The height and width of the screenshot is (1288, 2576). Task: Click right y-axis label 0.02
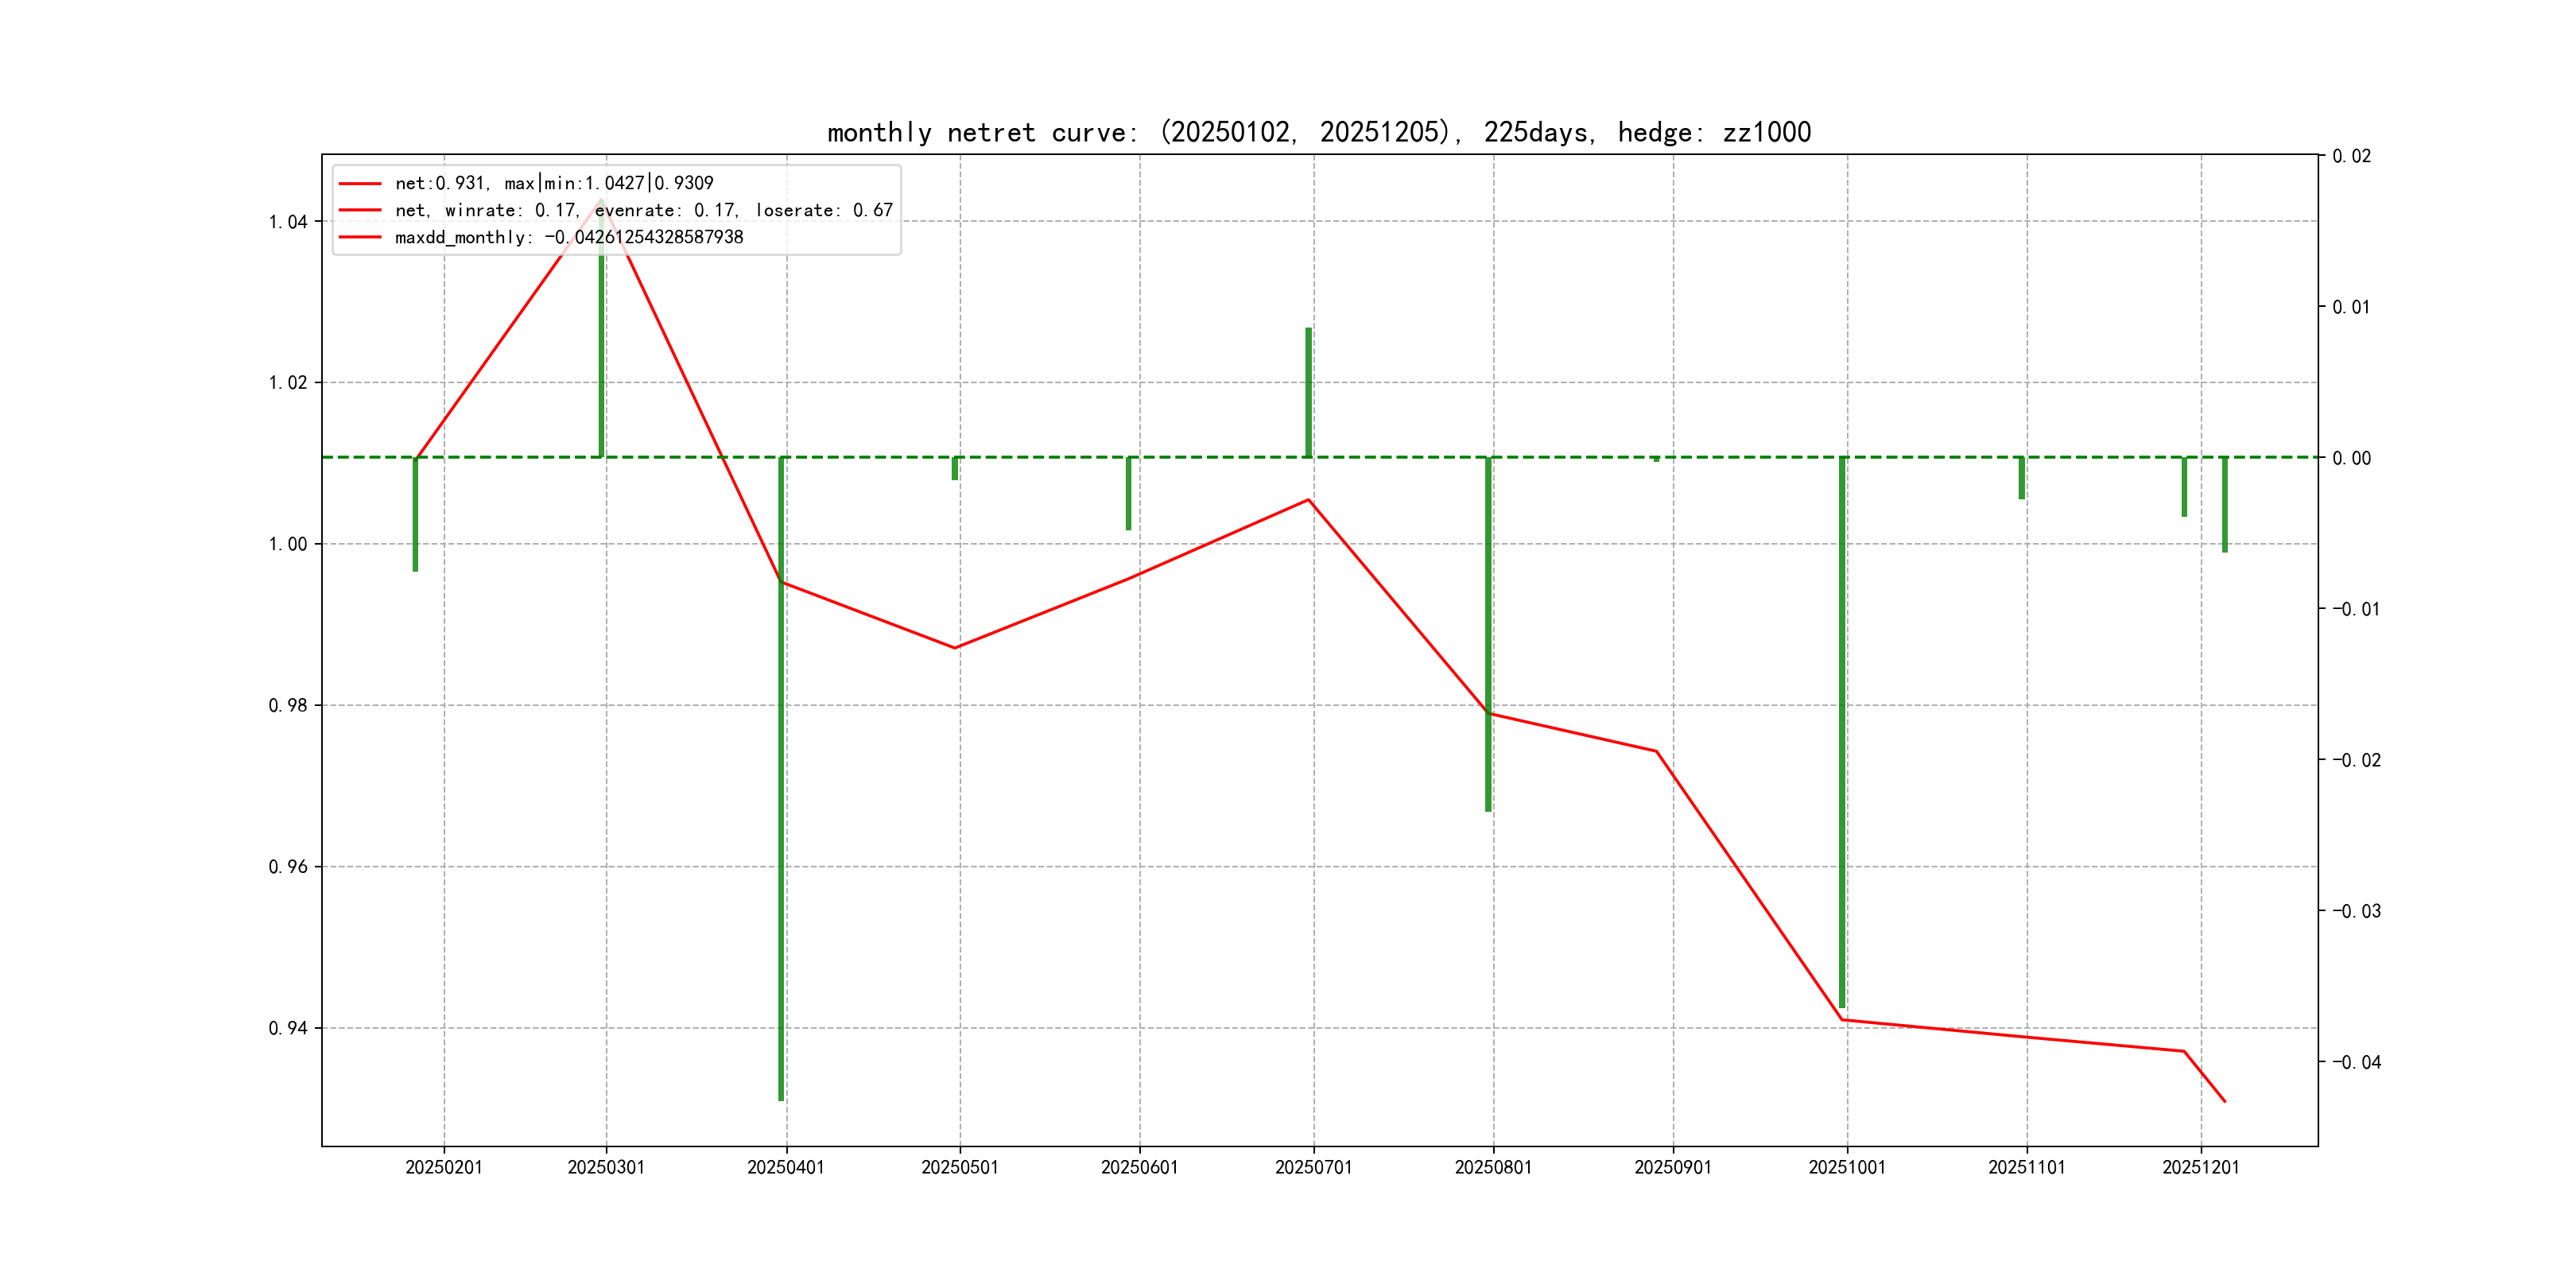click(2351, 156)
